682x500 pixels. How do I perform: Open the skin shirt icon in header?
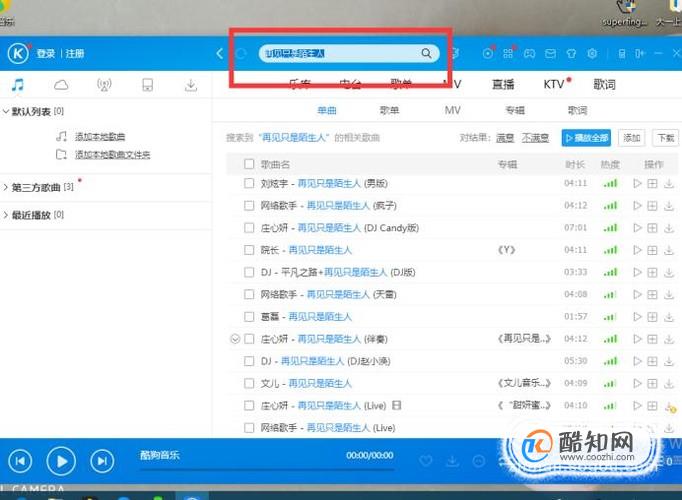[x=571, y=53]
